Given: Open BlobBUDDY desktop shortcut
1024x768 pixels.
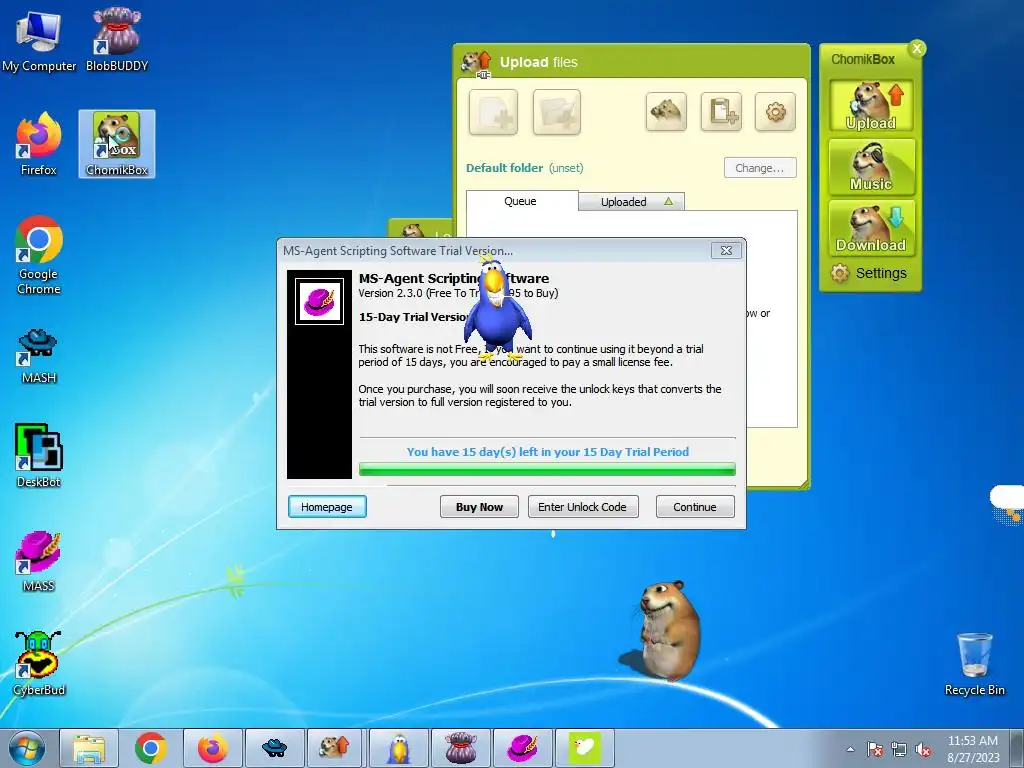Looking at the screenshot, I should (x=117, y=40).
